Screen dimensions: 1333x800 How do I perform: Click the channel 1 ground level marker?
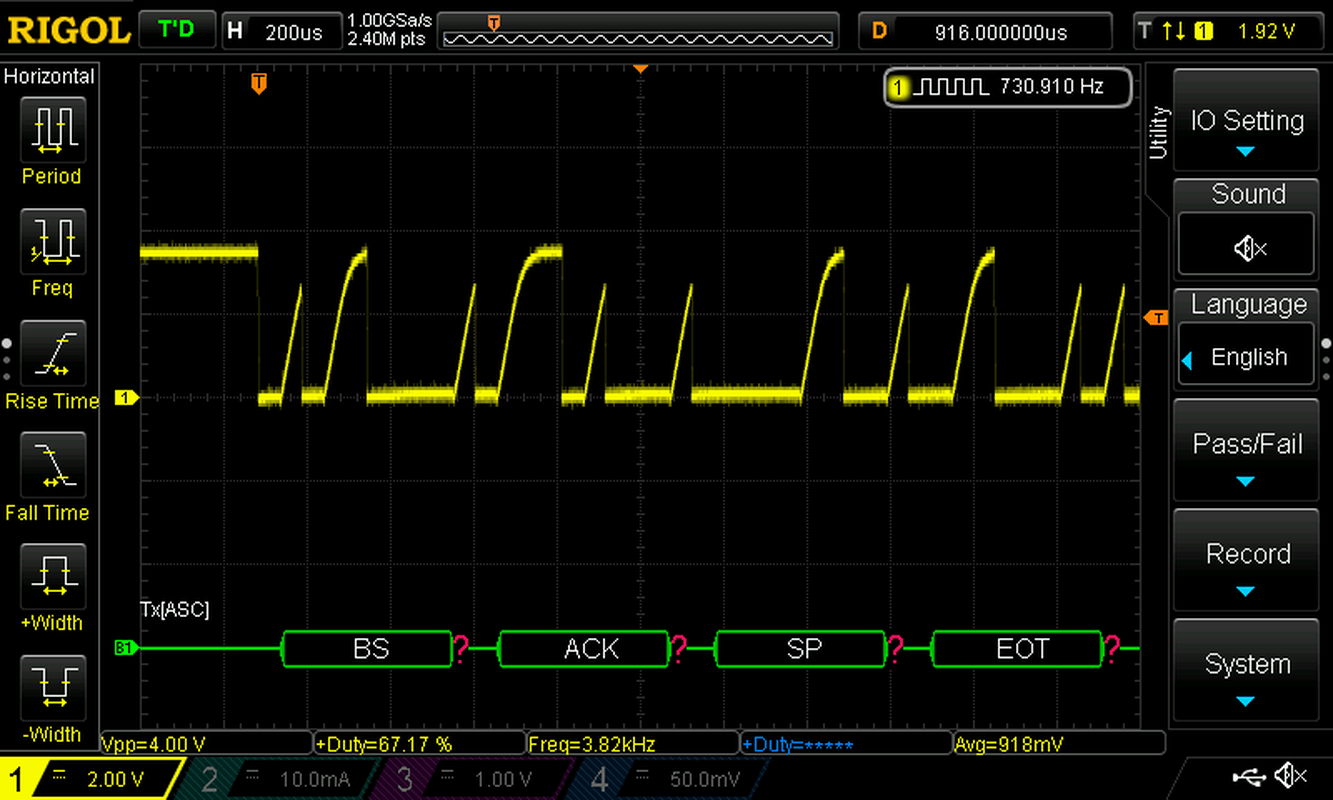pos(126,398)
